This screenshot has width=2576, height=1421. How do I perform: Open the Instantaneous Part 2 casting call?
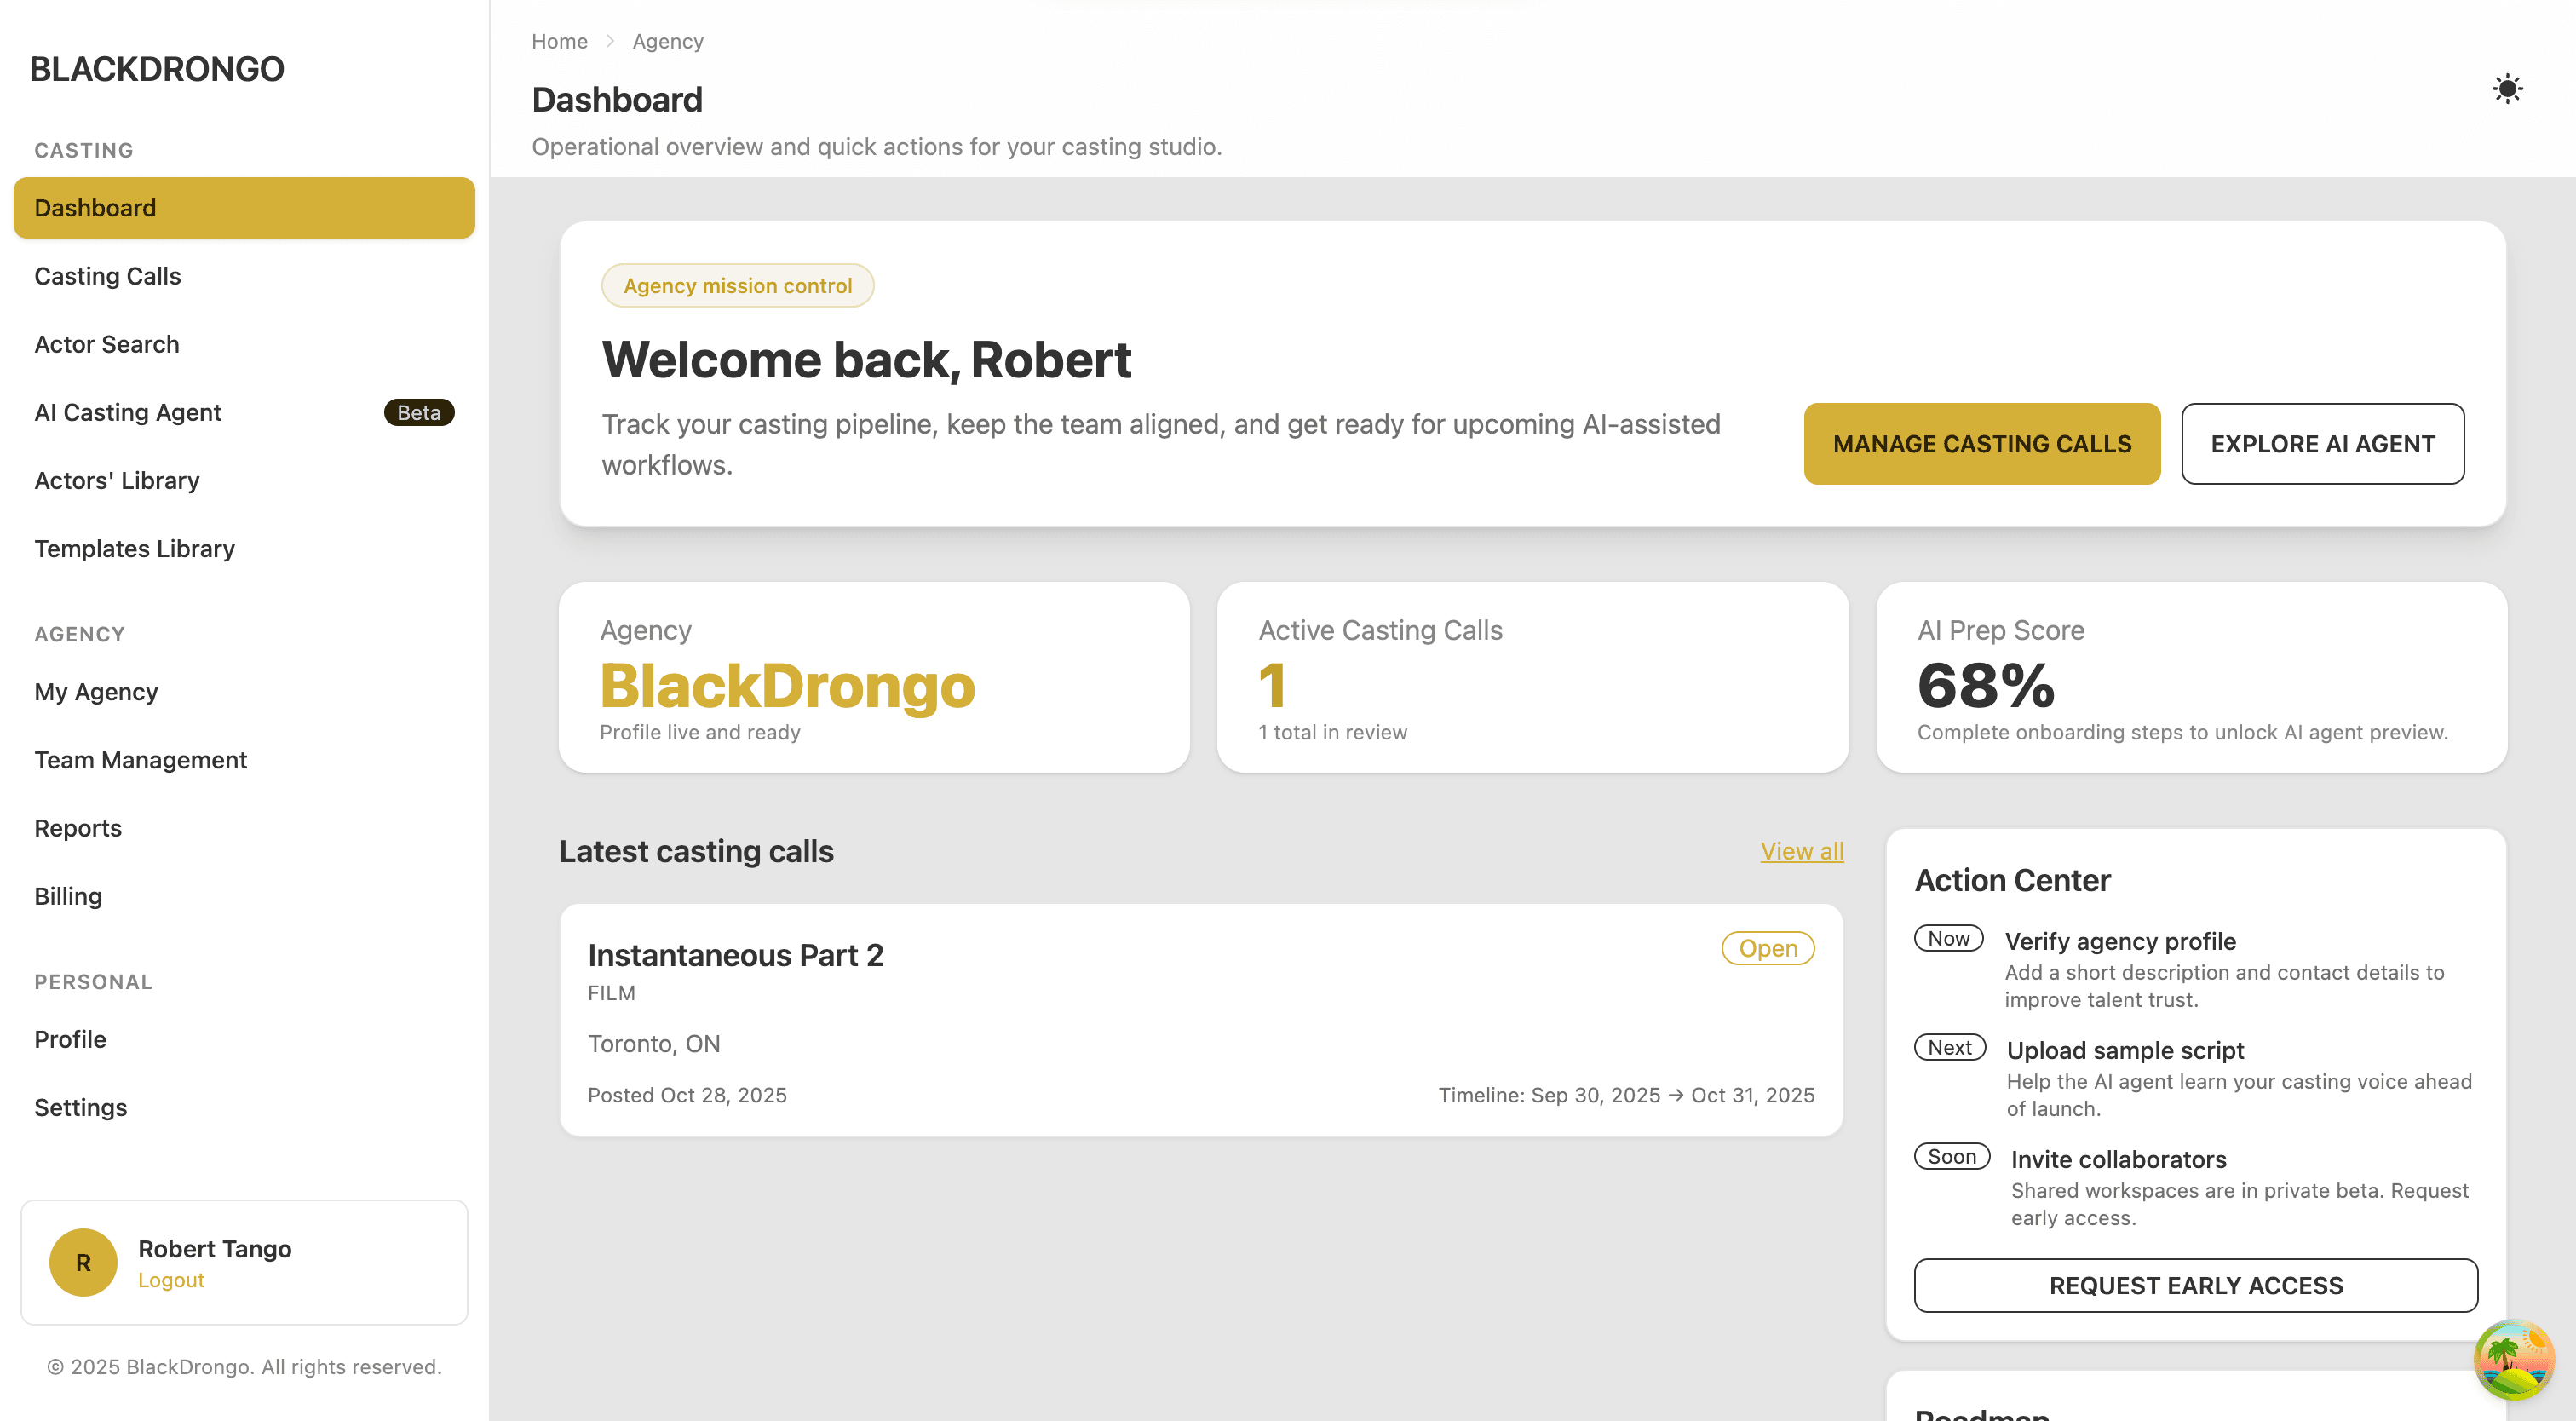(x=736, y=955)
